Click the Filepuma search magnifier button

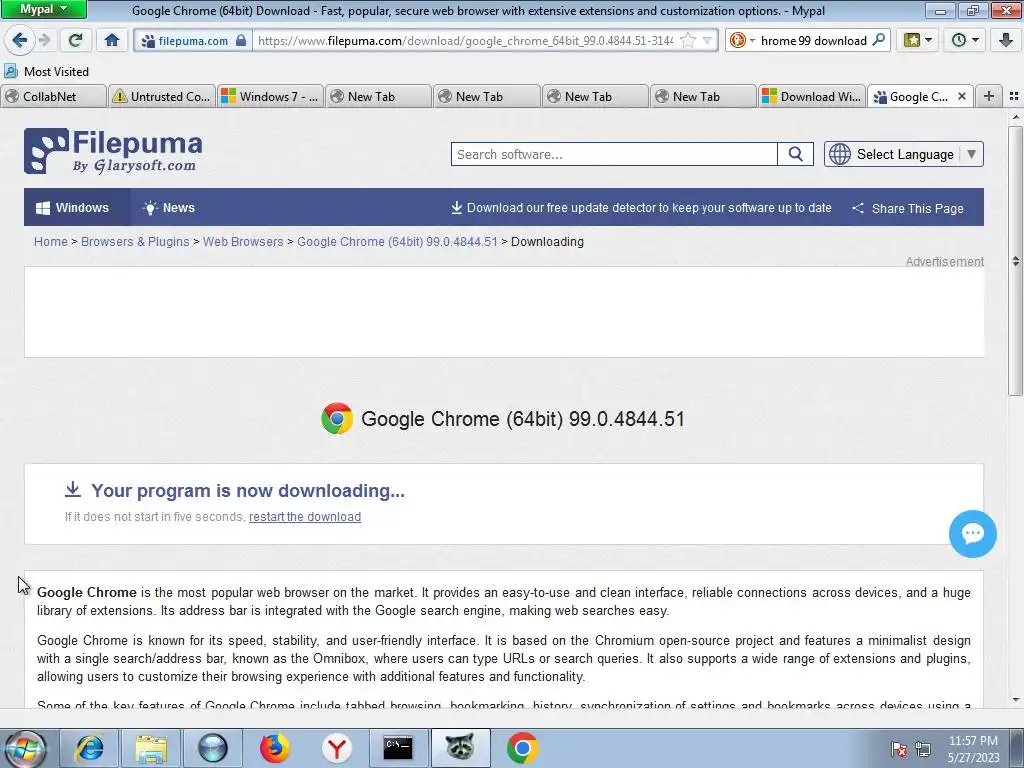point(795,154)
